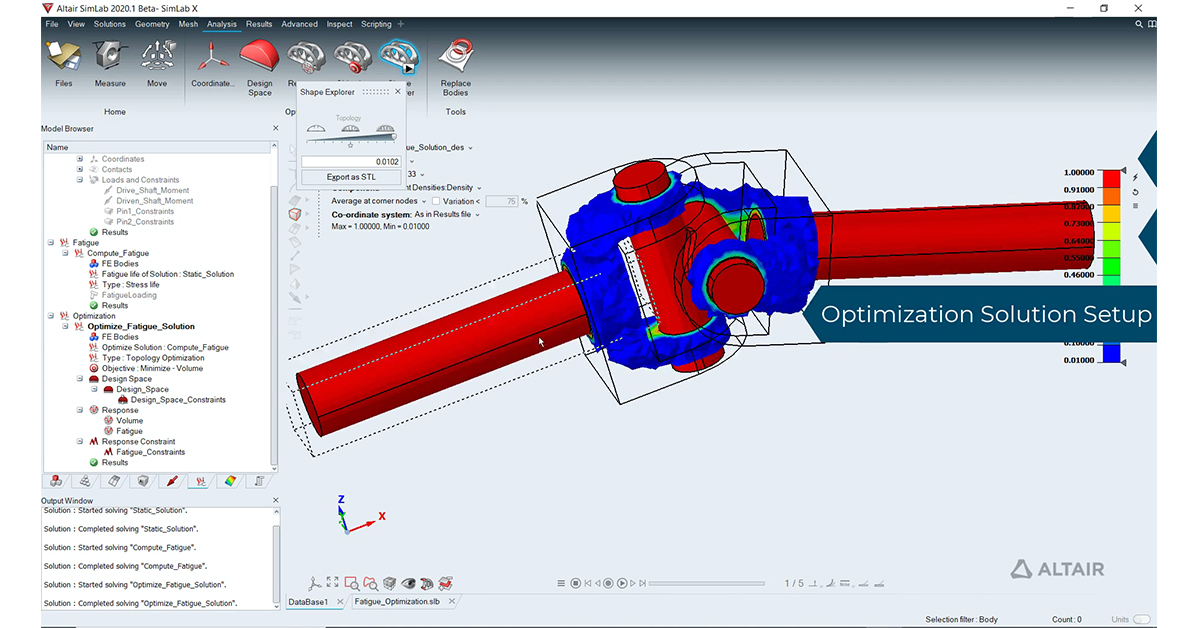The height and width of the screenshot is (628, 1200).
Task: Click the fit view icon in bottom toolbar
Action: pos(333,583)
